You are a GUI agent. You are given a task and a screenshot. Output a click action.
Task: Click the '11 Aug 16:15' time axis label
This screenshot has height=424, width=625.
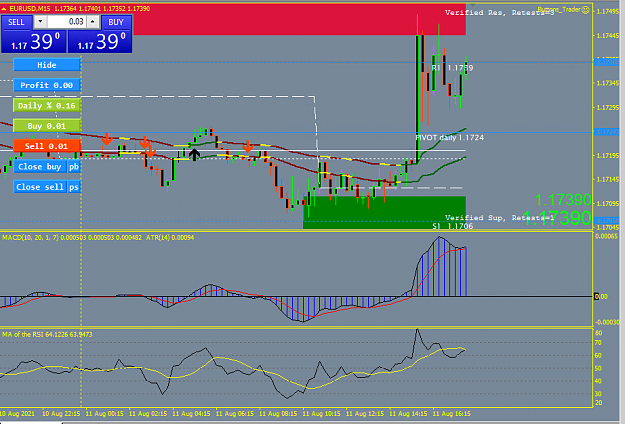[x=452, y=414]
